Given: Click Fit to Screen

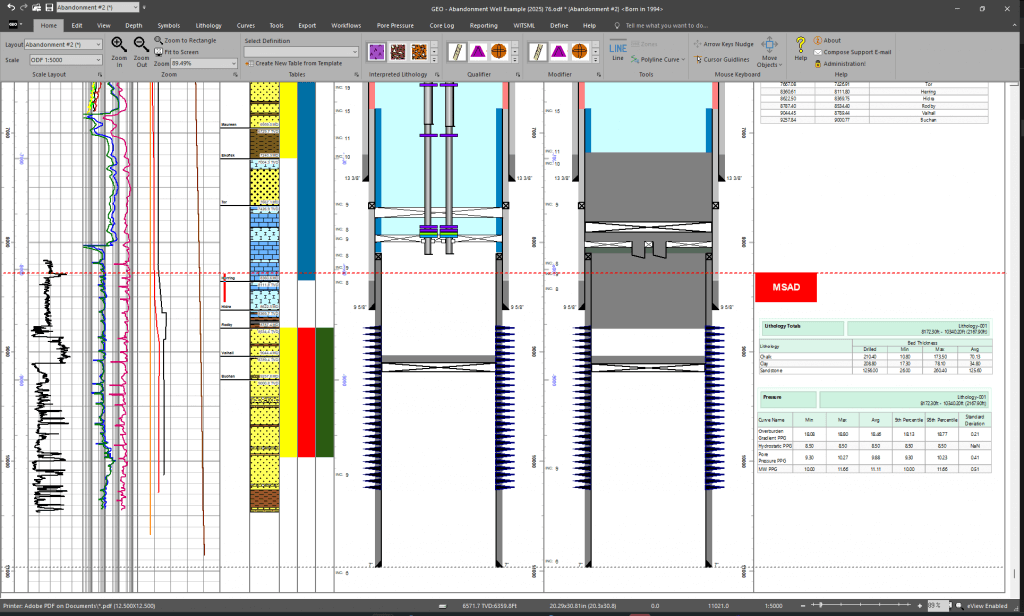Looking at the screenshot, I should pos(176,52).
